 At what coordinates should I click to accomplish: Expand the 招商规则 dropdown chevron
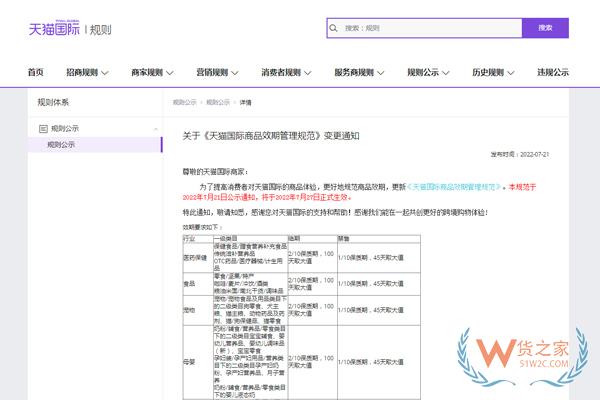tap(105, 73)
